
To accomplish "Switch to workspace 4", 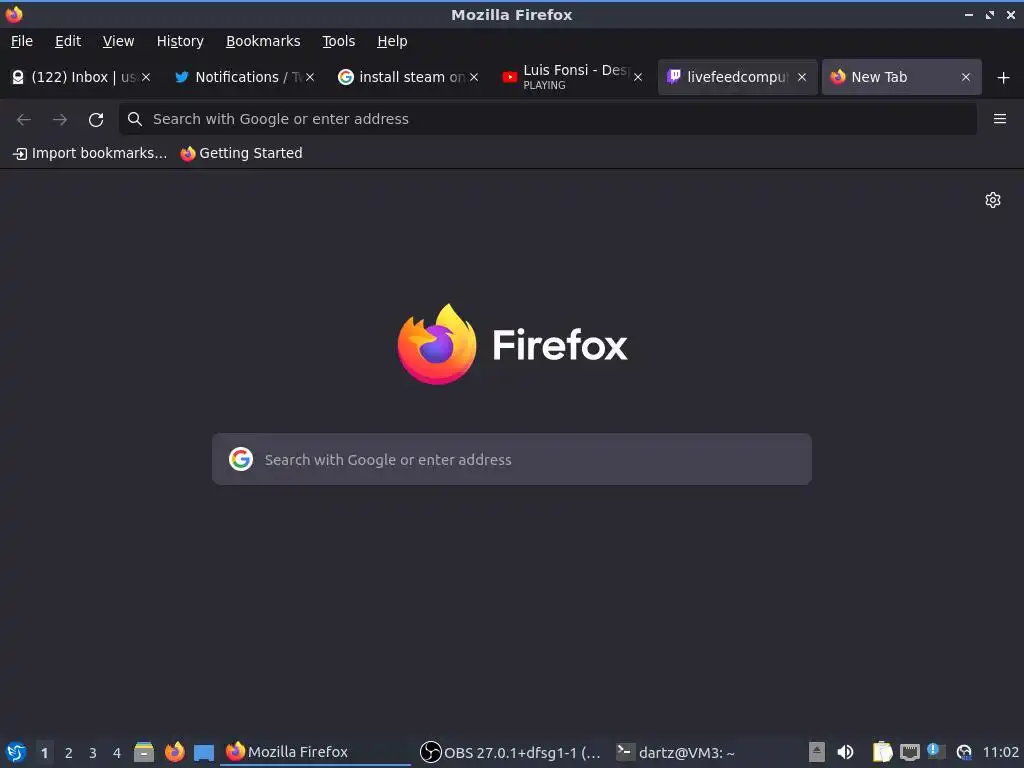I will [117, 753].
